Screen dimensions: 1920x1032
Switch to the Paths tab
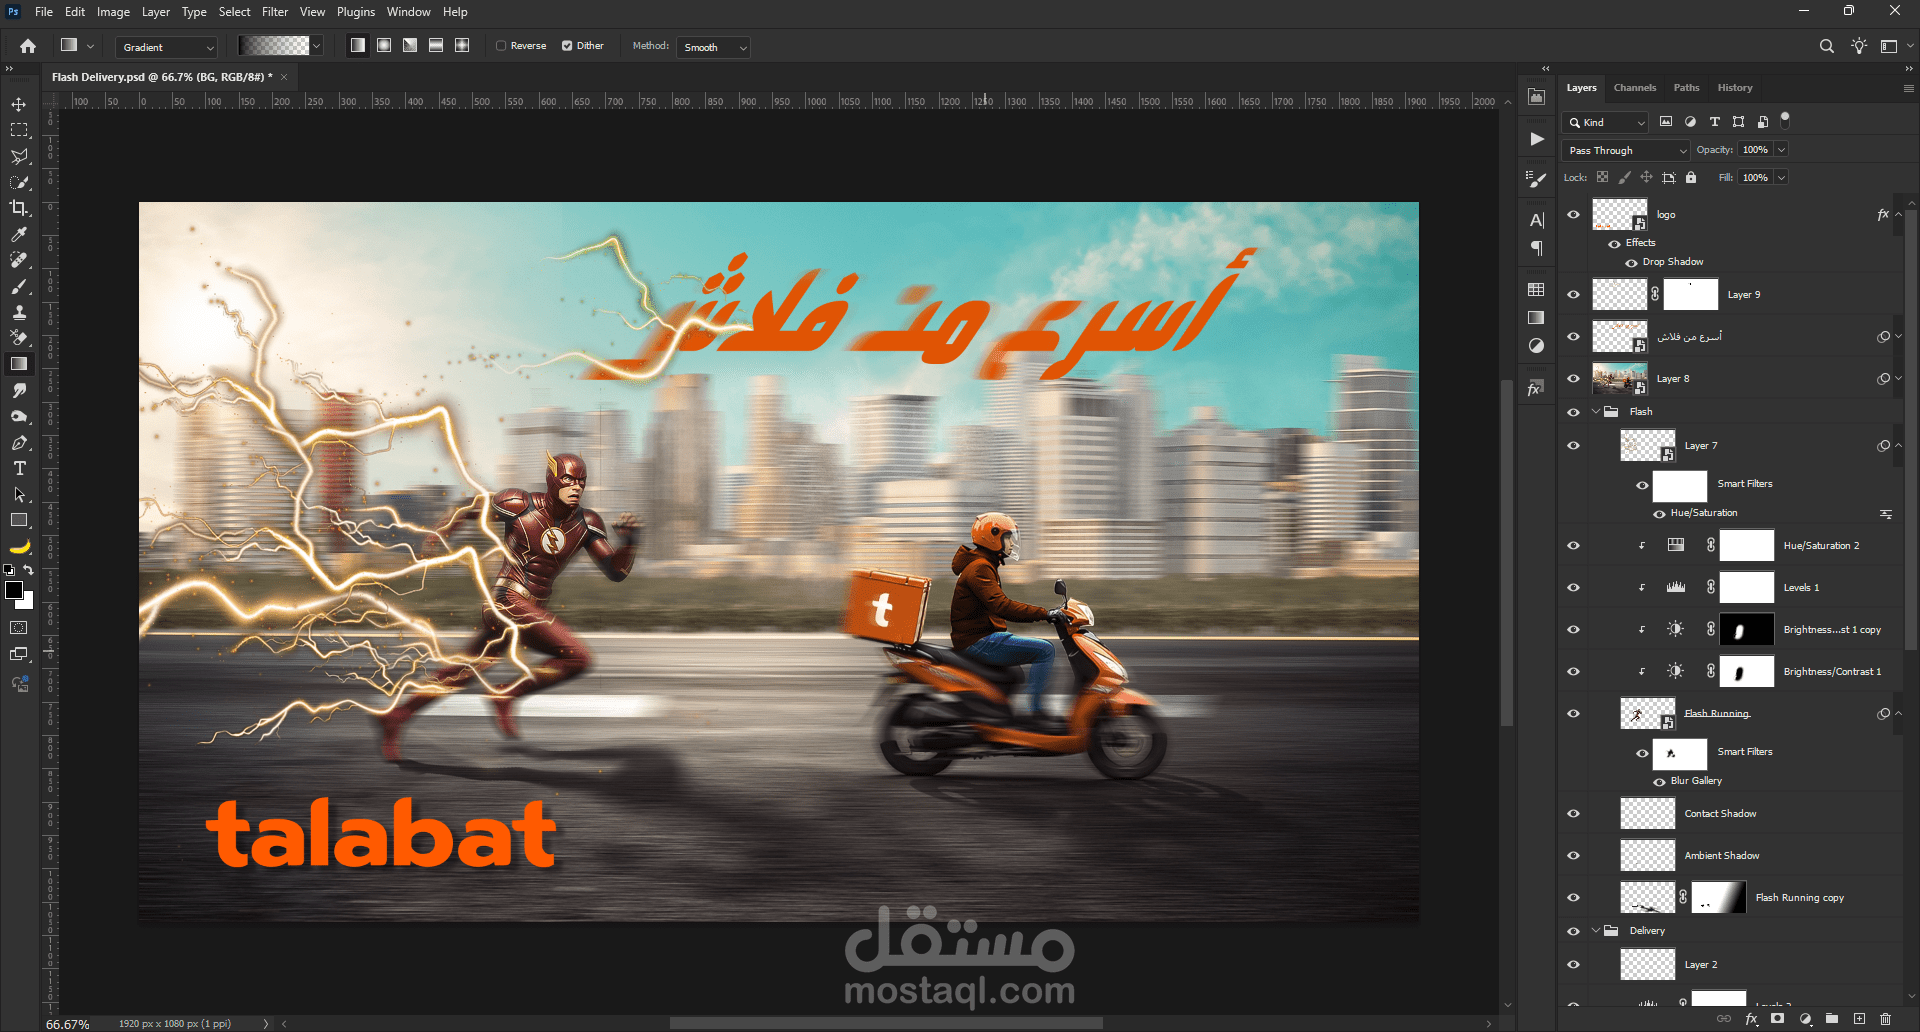coord(1687,88)
